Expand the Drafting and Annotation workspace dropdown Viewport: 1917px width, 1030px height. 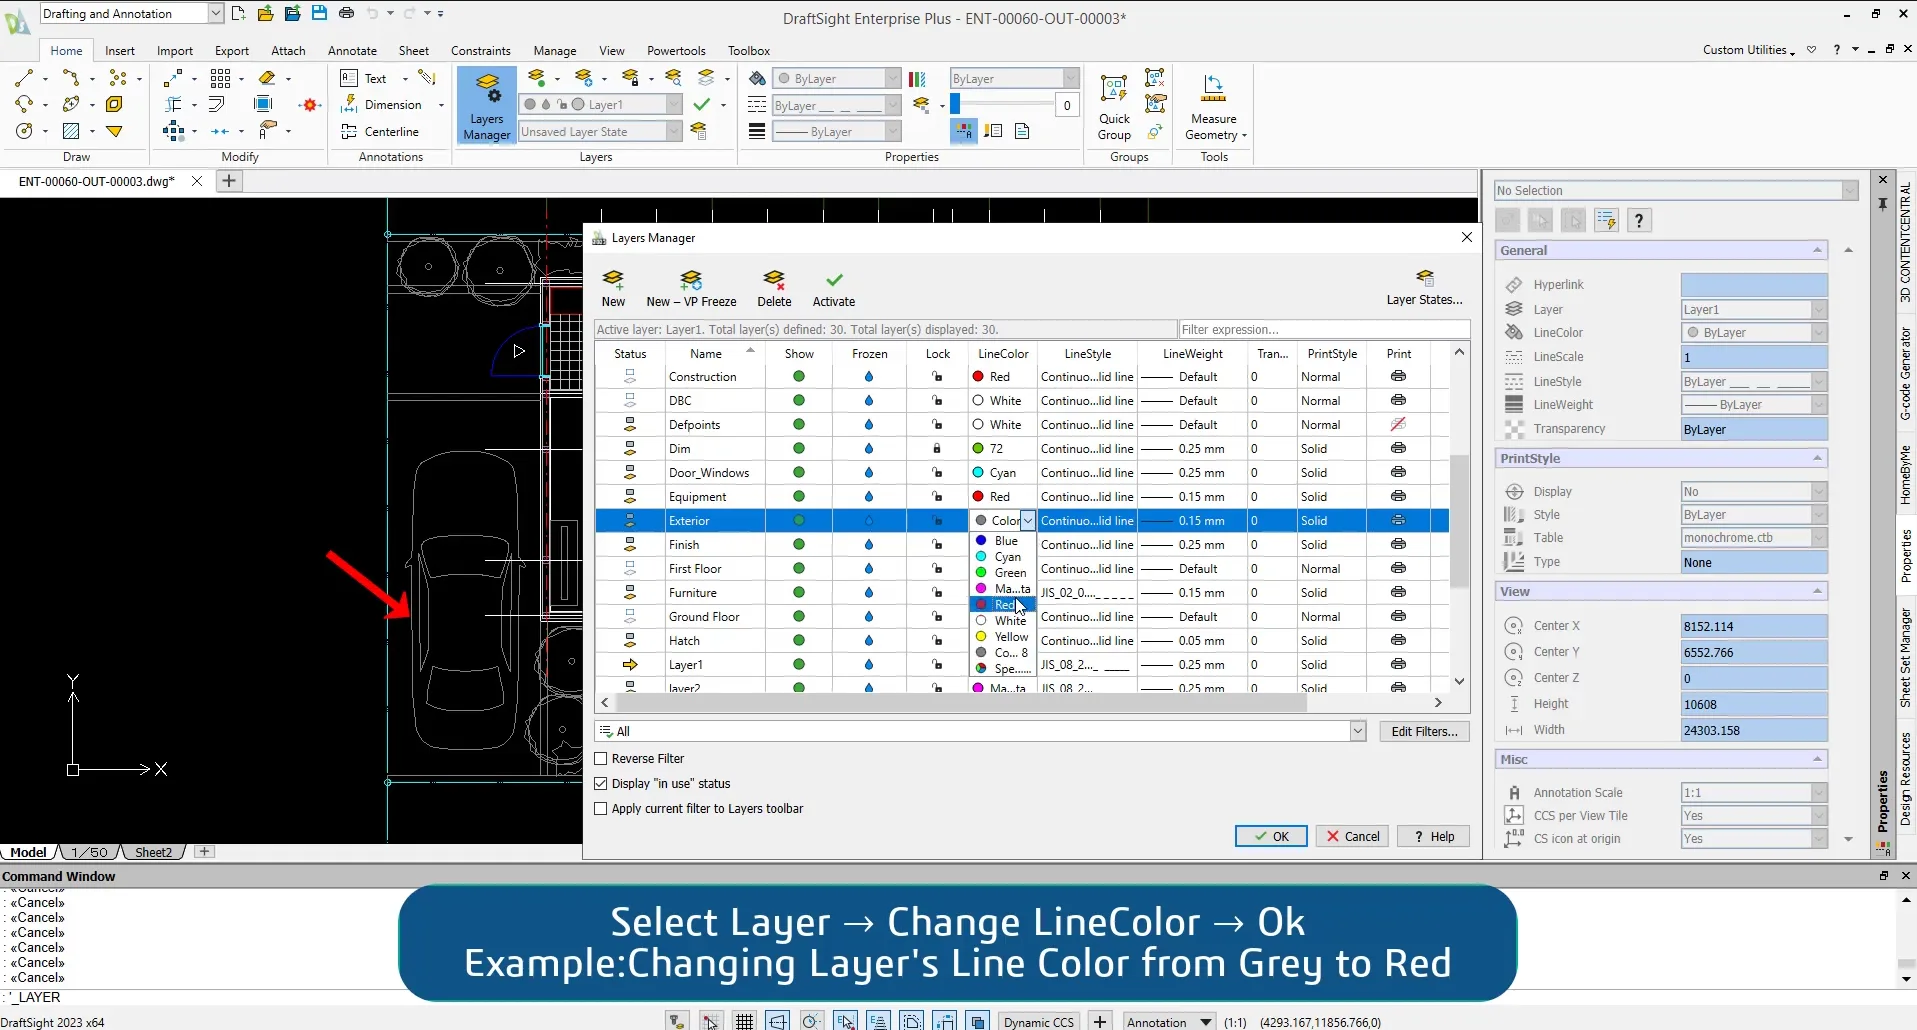tap(215, 14)
